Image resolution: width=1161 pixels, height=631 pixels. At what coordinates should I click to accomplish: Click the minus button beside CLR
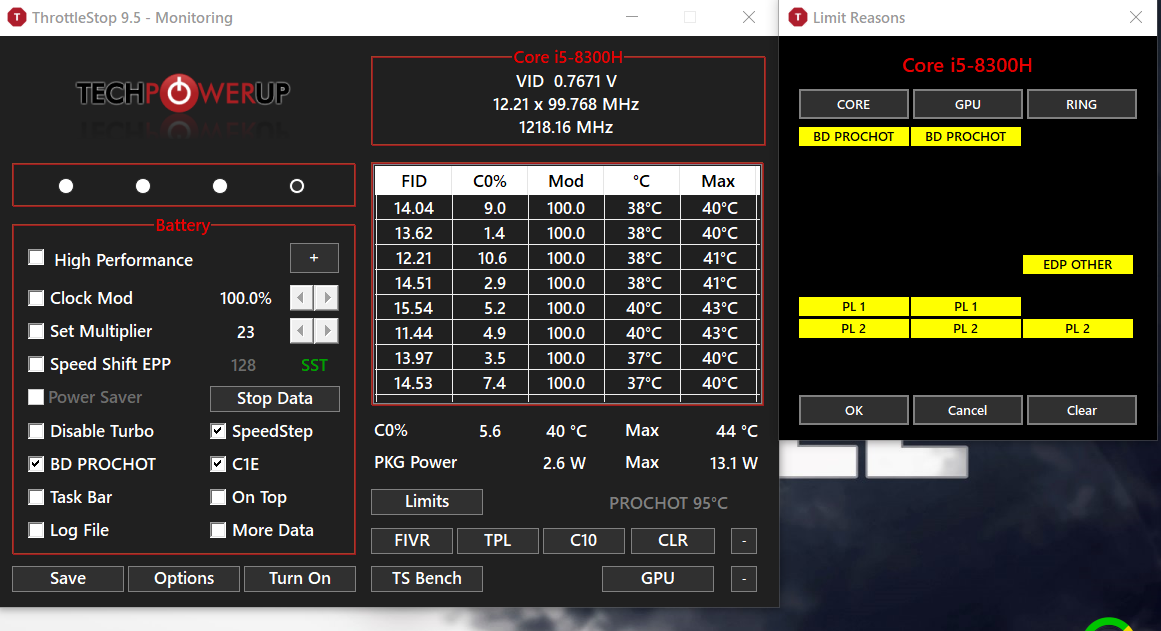744,541
